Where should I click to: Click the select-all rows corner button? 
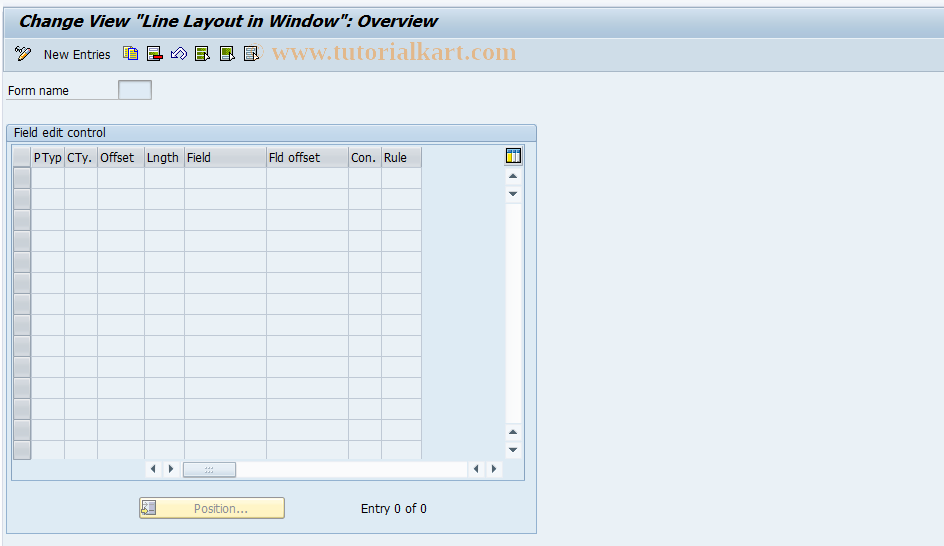pos(22,158)
